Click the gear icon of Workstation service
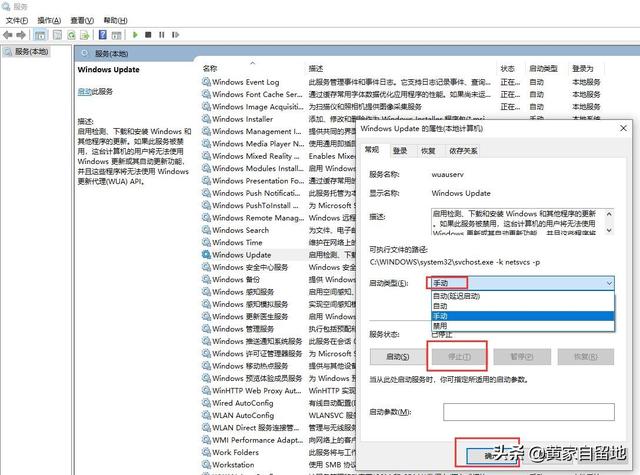This screenshot has height=475, width=640. pyautogui.click(x=206, y=464)
